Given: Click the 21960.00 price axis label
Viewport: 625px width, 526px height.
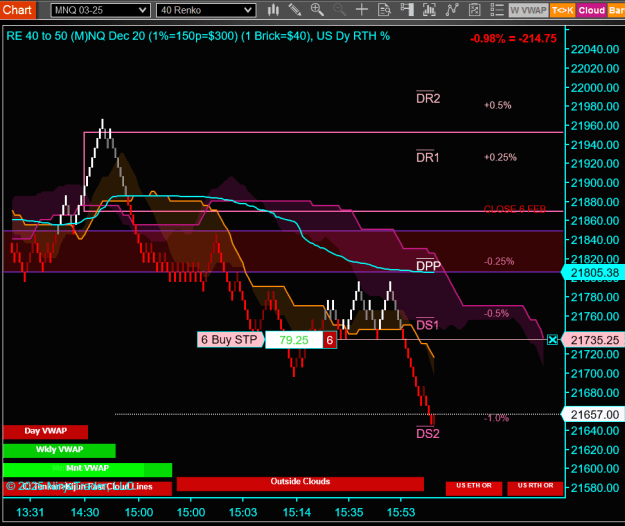Looking at the screenshot, I should tap(595, 126).
